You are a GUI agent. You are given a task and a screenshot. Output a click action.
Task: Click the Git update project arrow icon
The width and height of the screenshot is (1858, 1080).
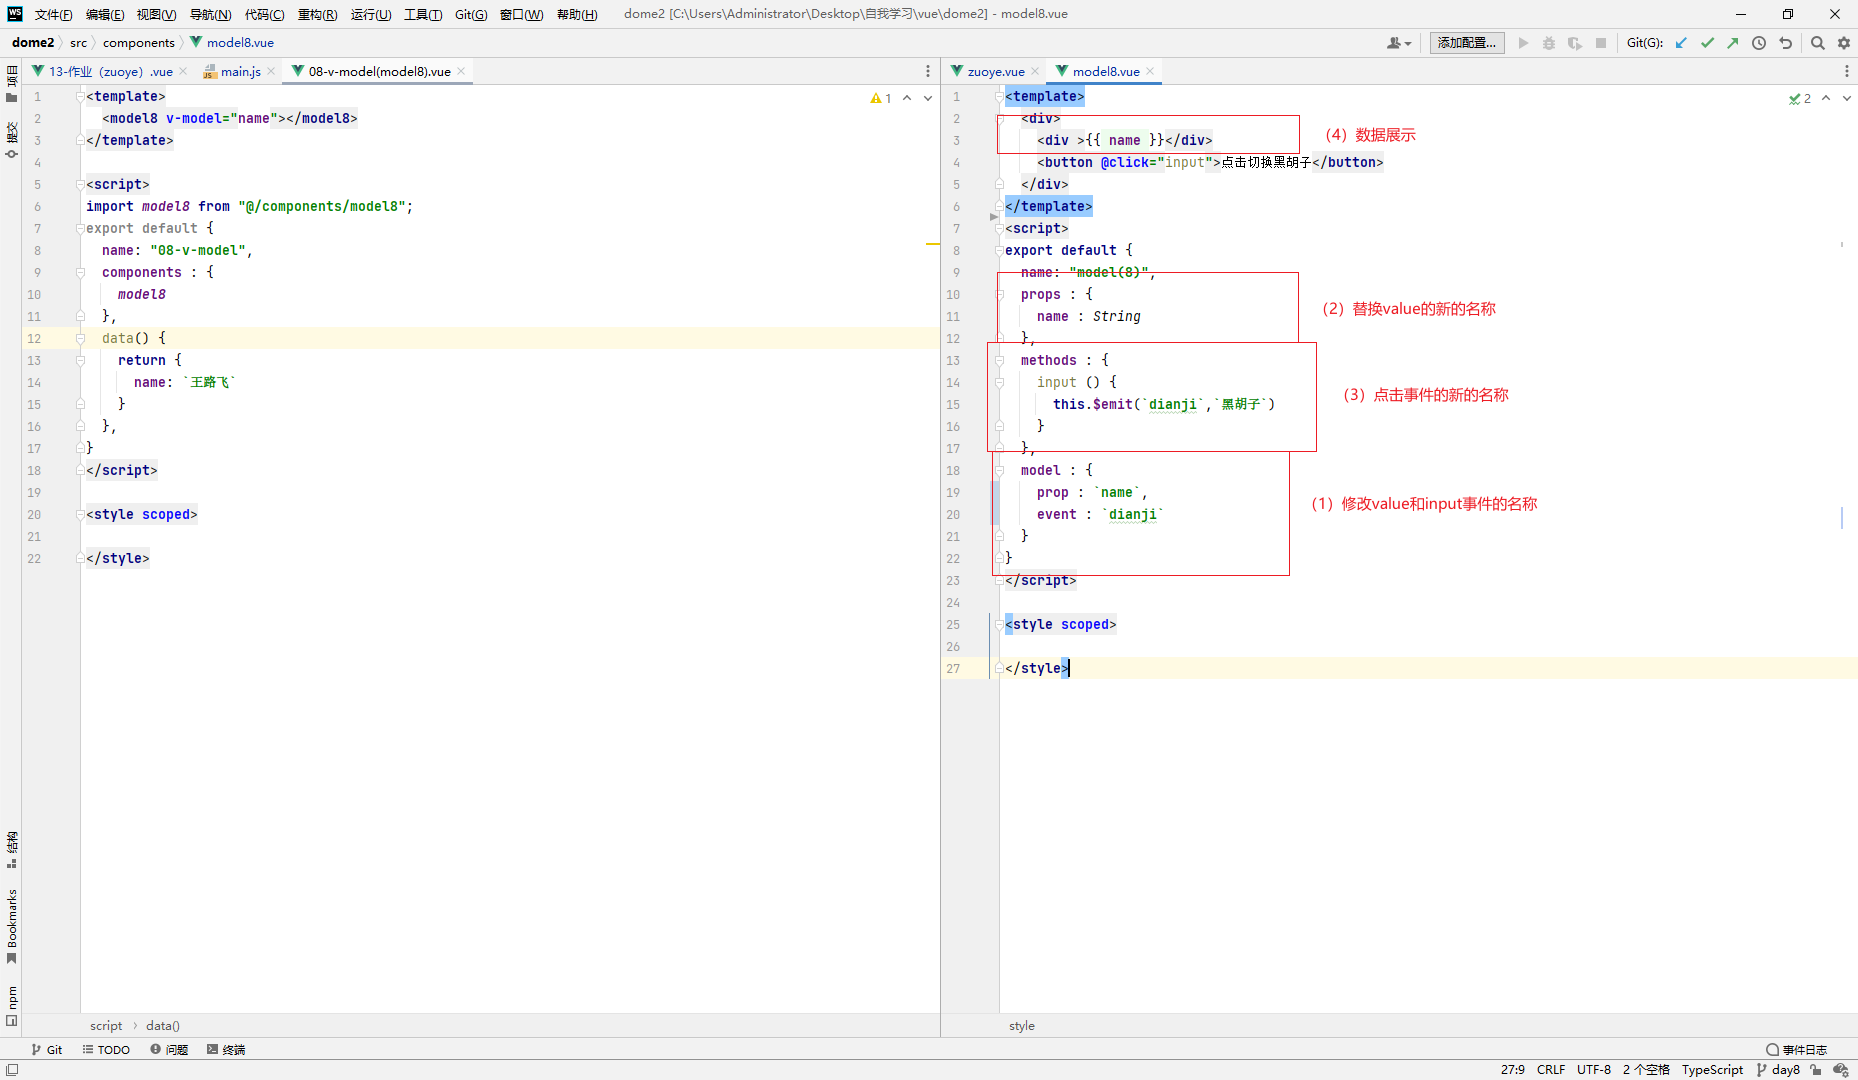[x=1681, y=43]
